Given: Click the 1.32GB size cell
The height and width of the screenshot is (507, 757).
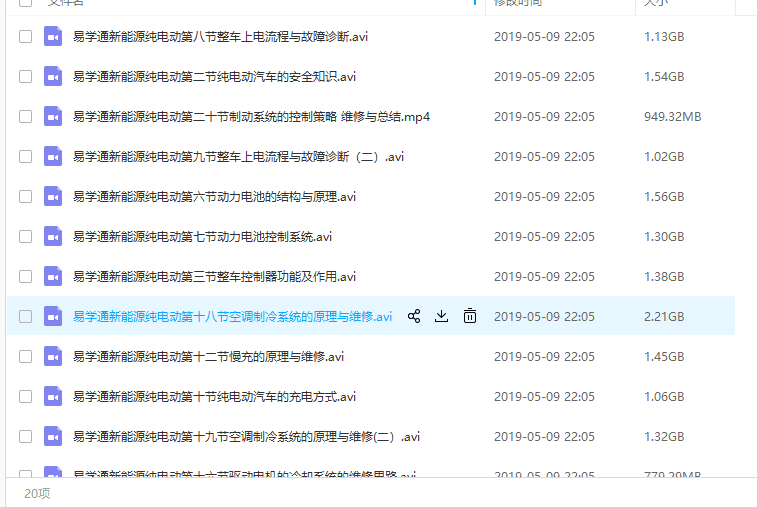Looking at the screenshot, I should click(664, 437).
